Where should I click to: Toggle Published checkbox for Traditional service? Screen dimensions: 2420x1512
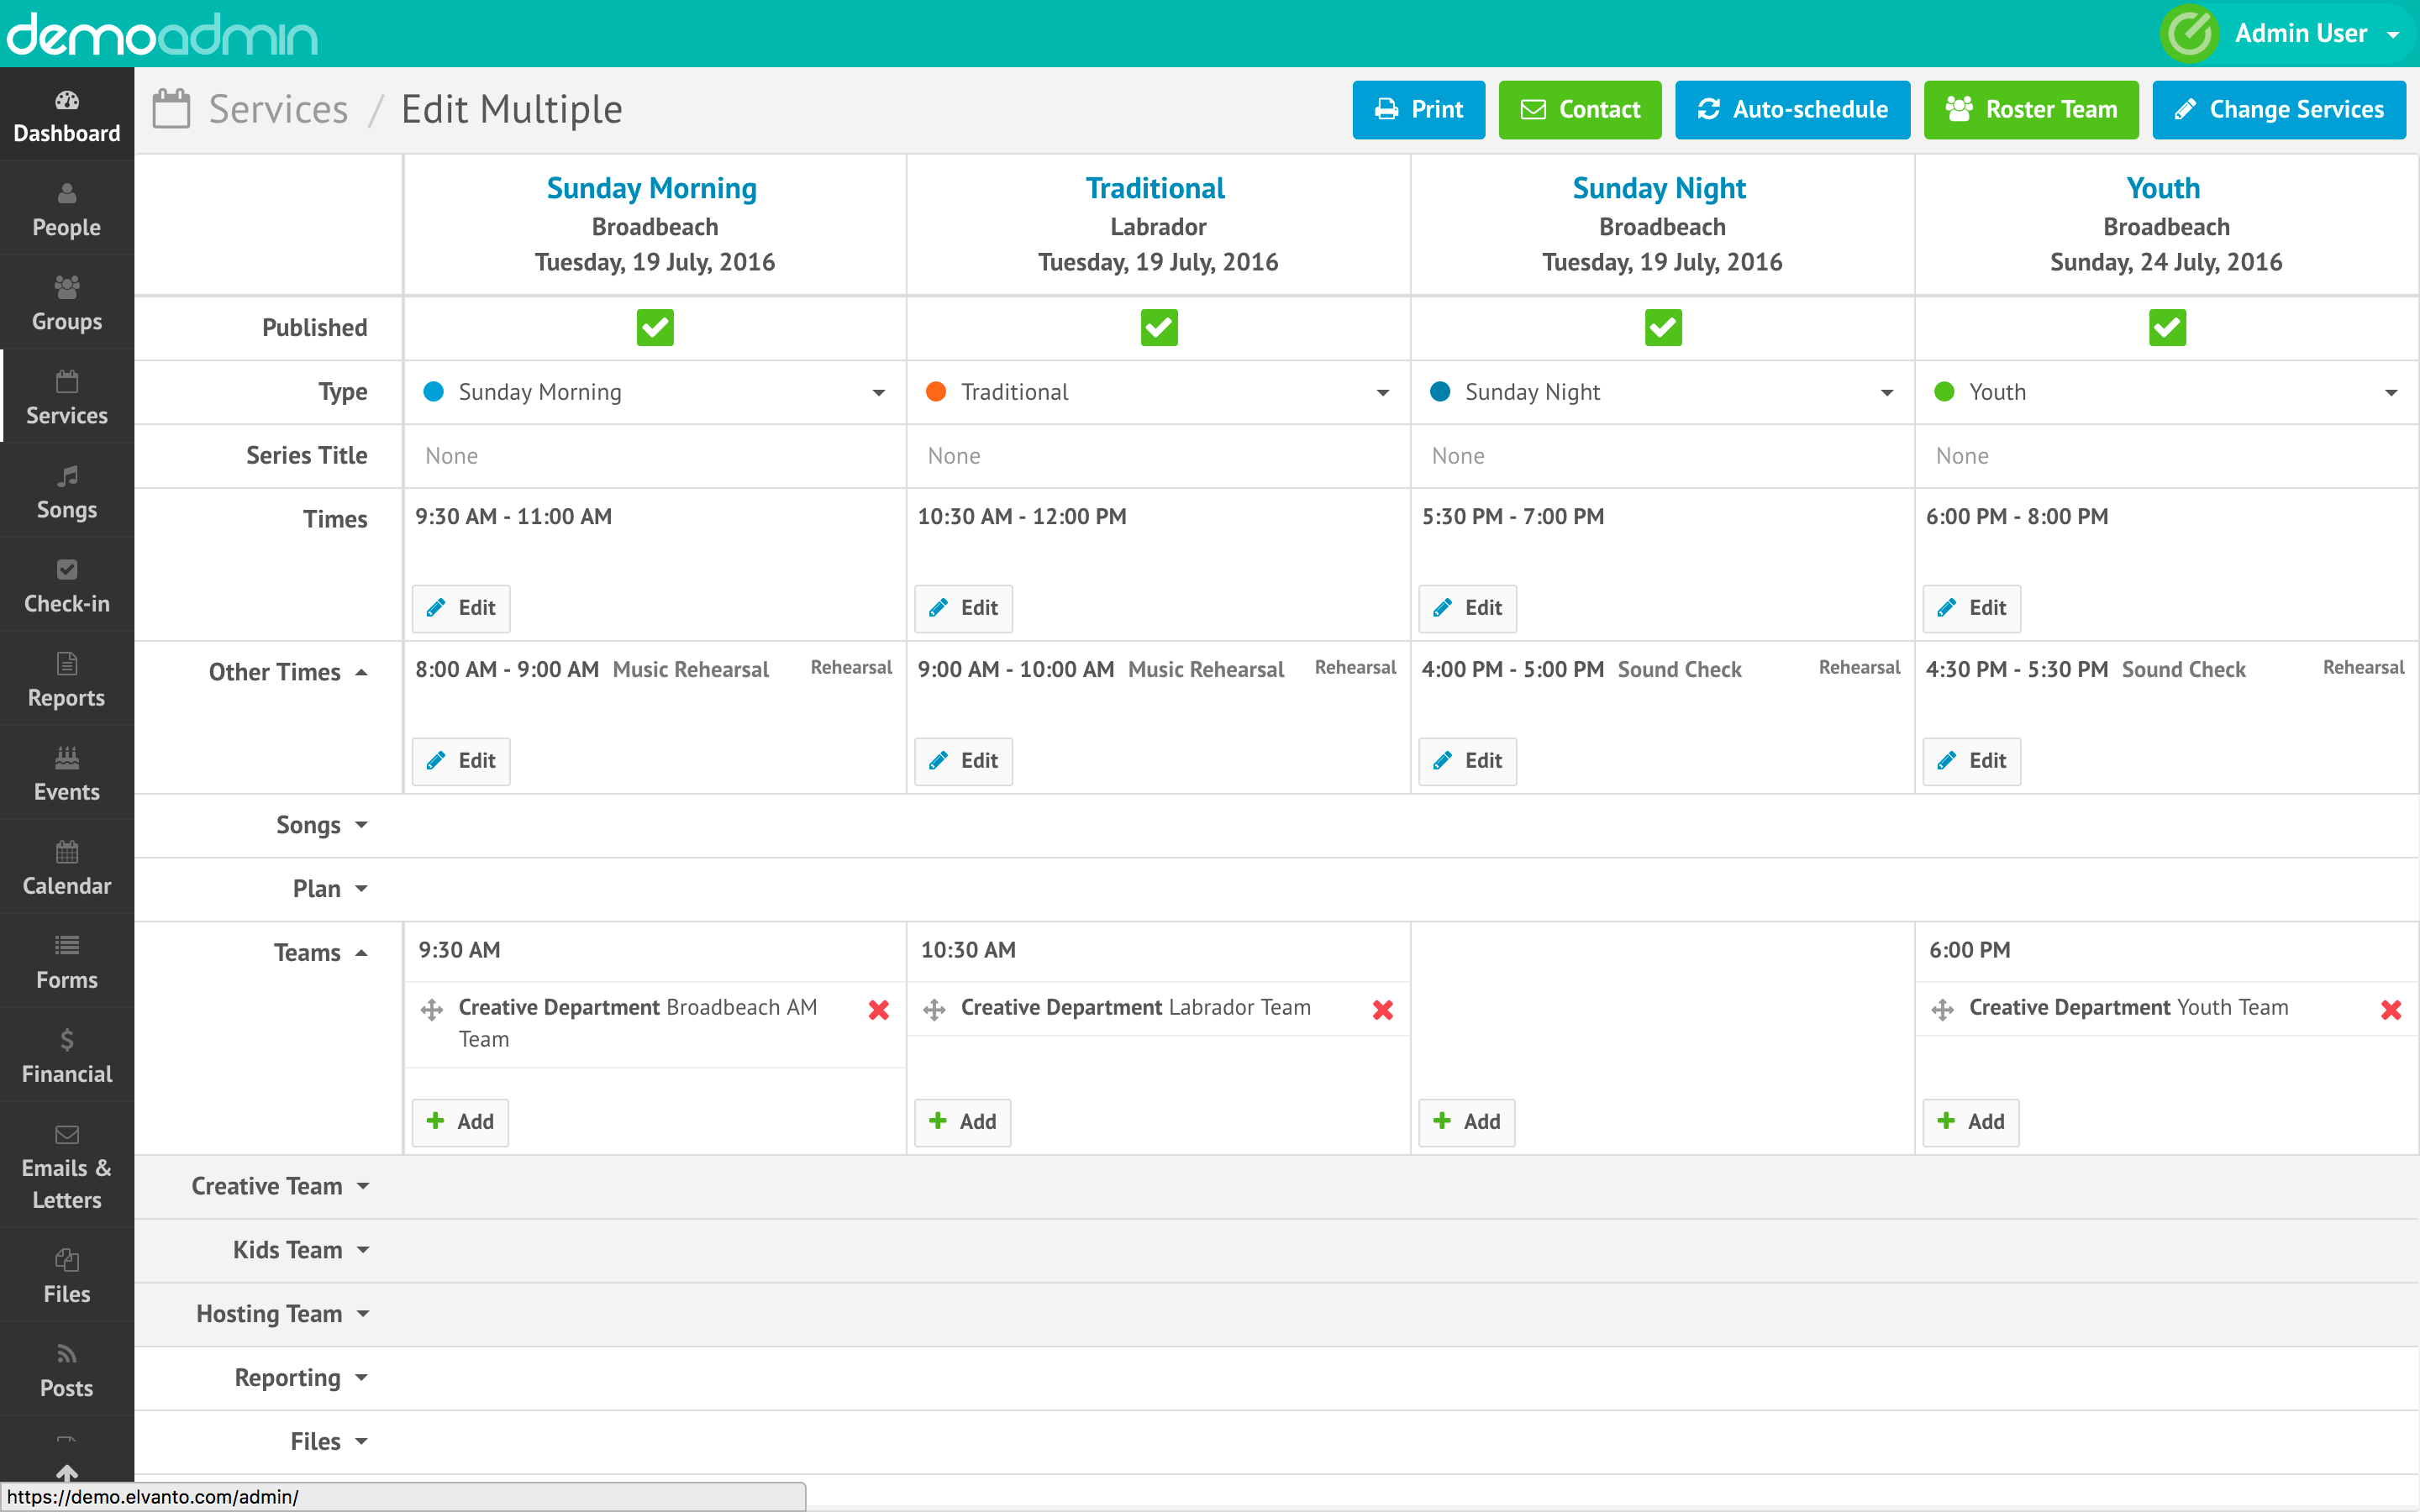1159,327
